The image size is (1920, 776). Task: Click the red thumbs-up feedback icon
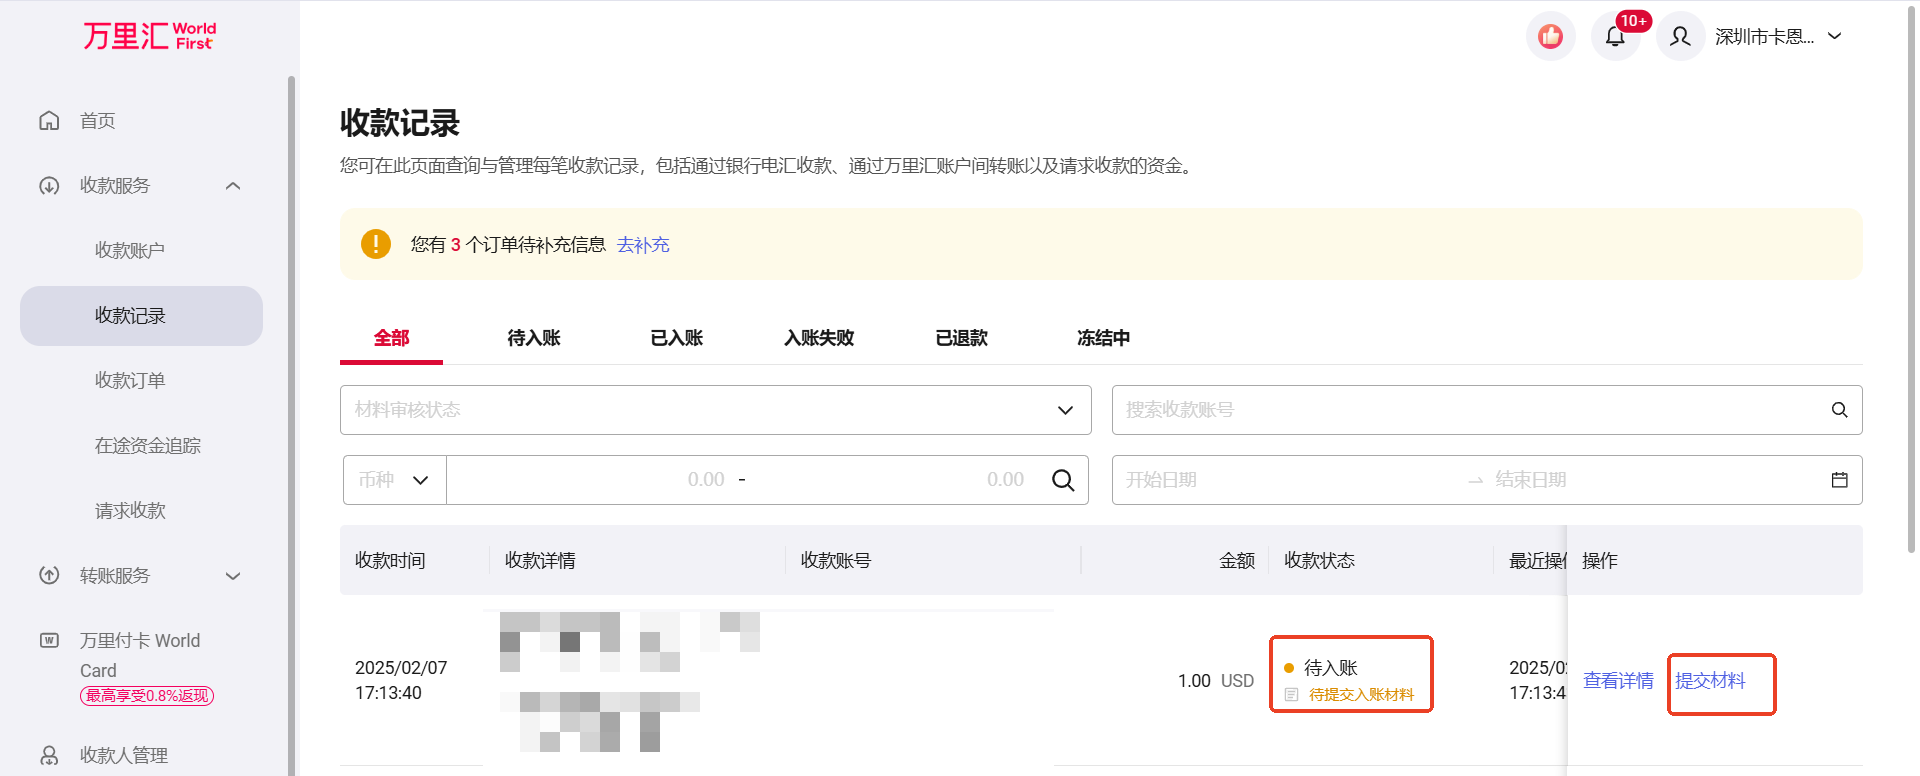1550,37
